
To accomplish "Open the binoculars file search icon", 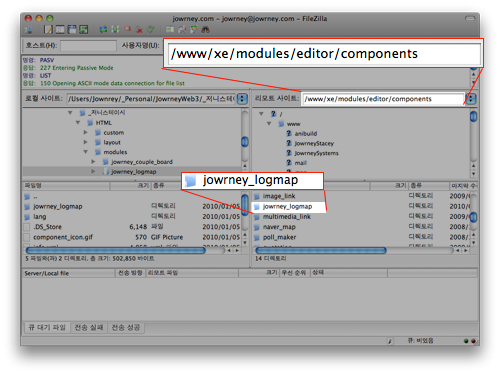I will 205,30.
